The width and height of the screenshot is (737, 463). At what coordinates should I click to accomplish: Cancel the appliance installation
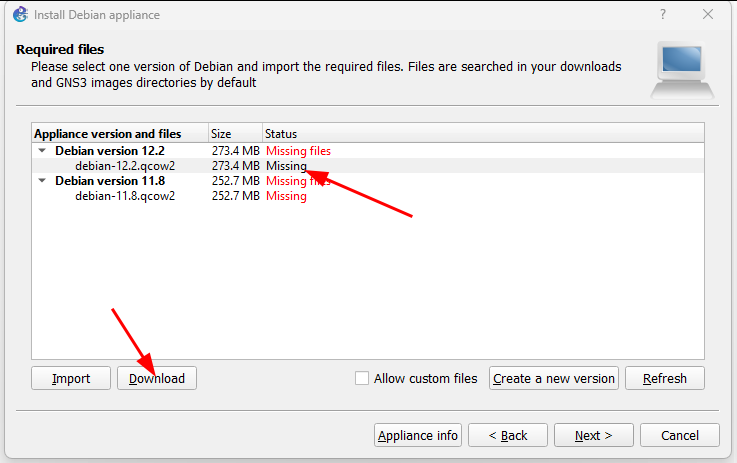pos(679,435)
